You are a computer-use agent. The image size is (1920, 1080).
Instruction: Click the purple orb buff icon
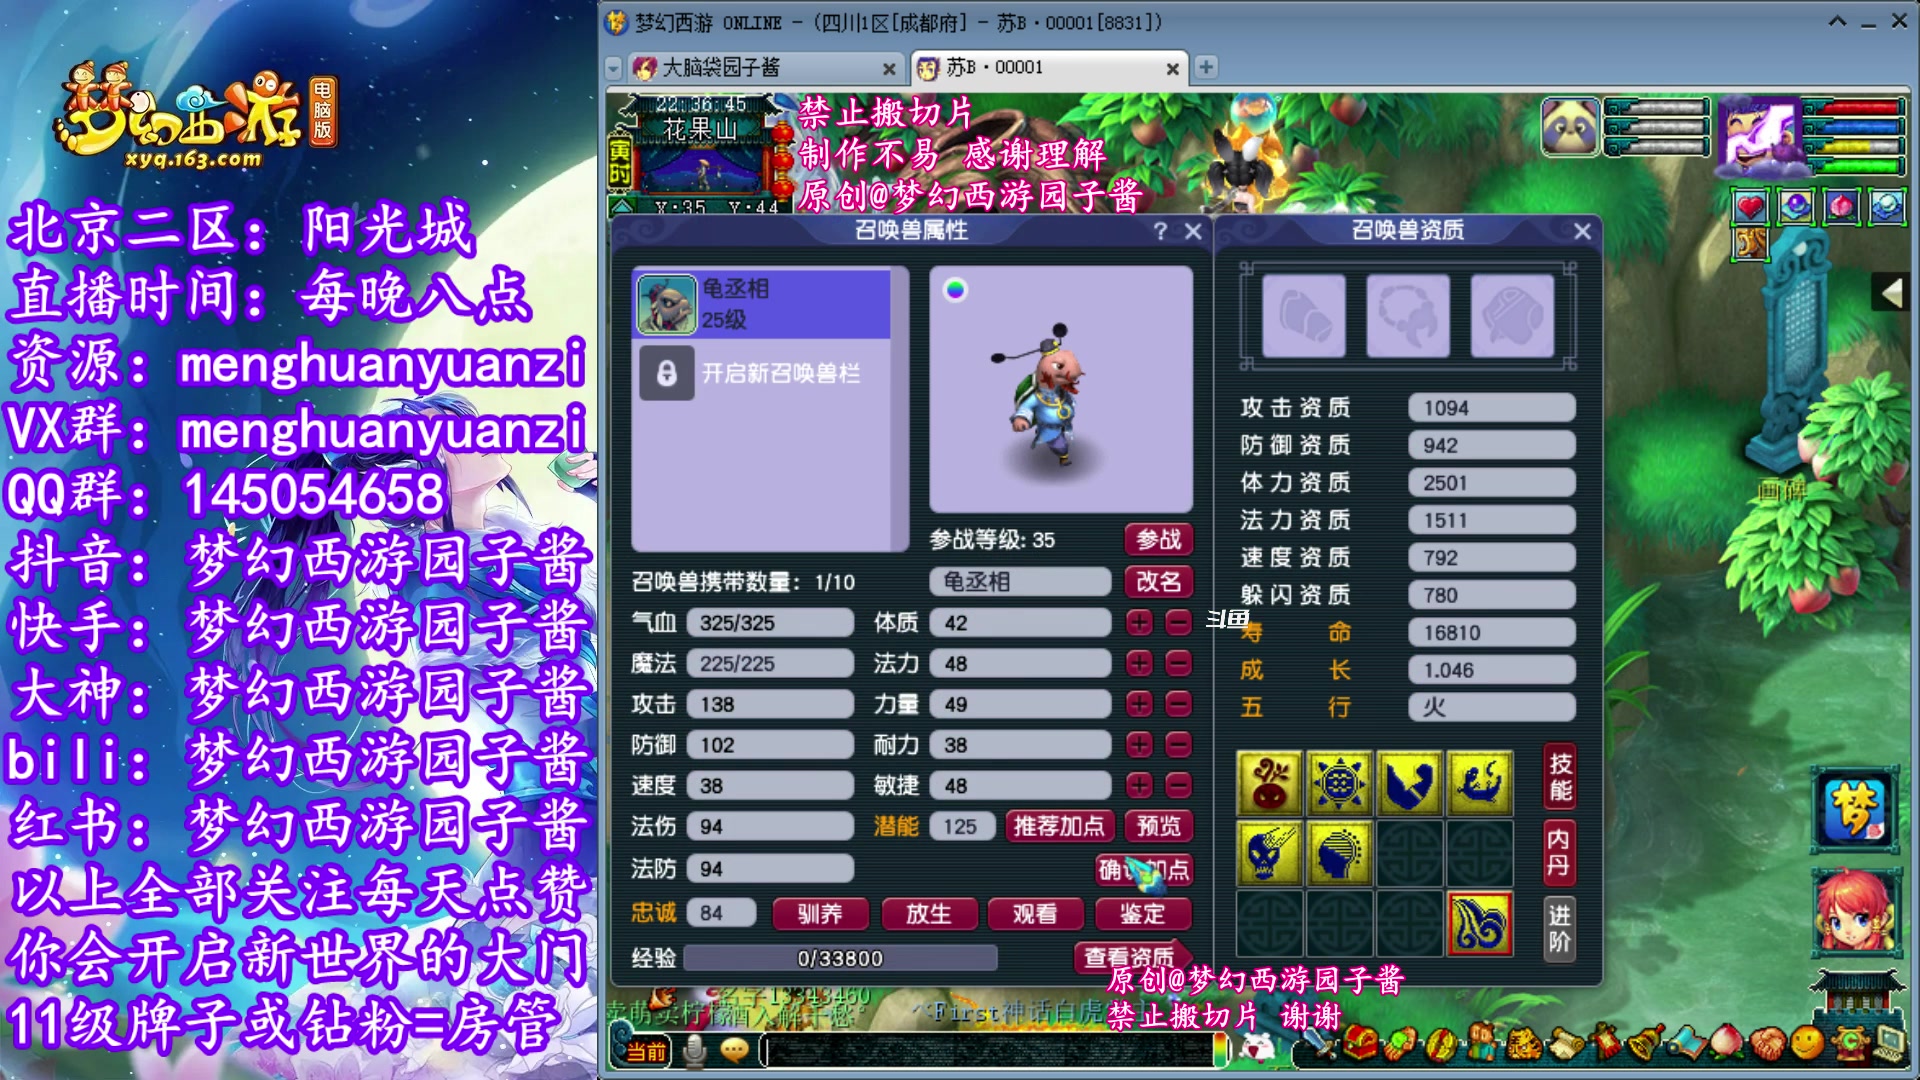1796,207
